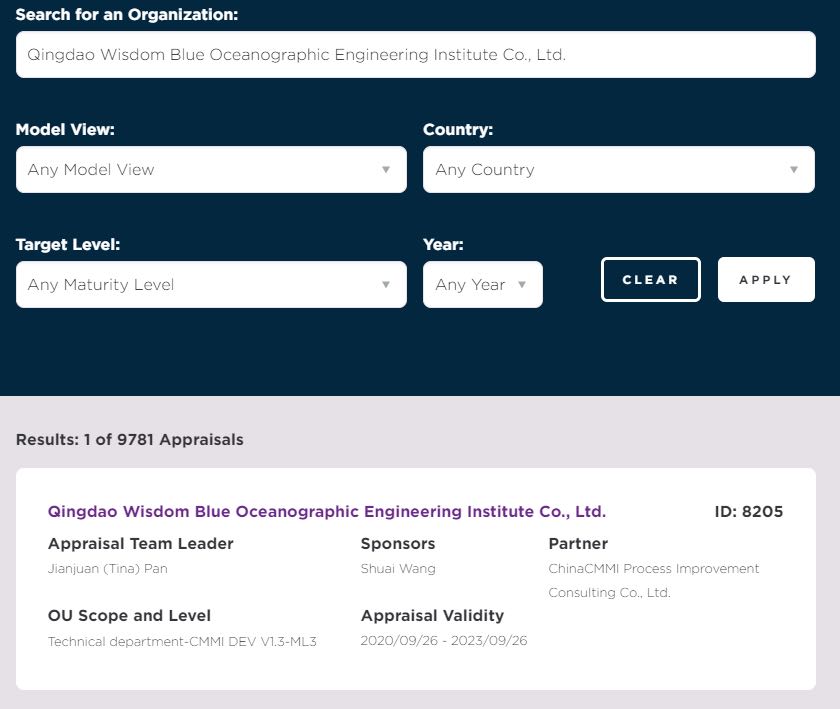Screen dimensions: 840x709
Task: Click team leader name 'Jianjuan (Tina) Pan'
Action: (108, 569)
